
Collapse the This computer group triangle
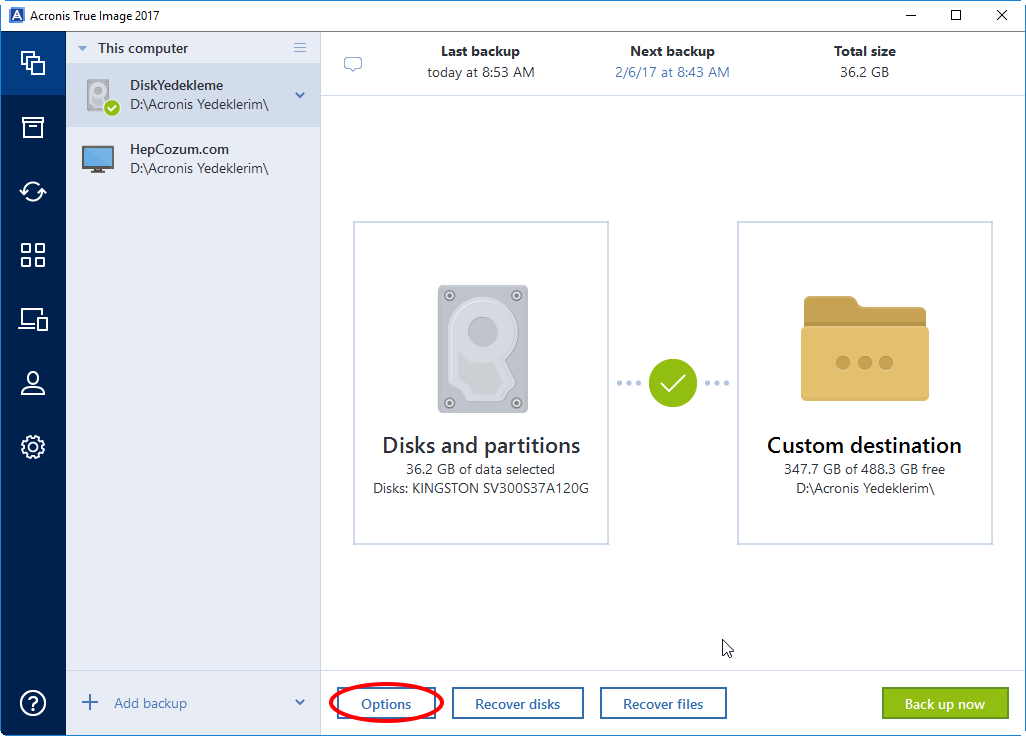coord(82,48)
